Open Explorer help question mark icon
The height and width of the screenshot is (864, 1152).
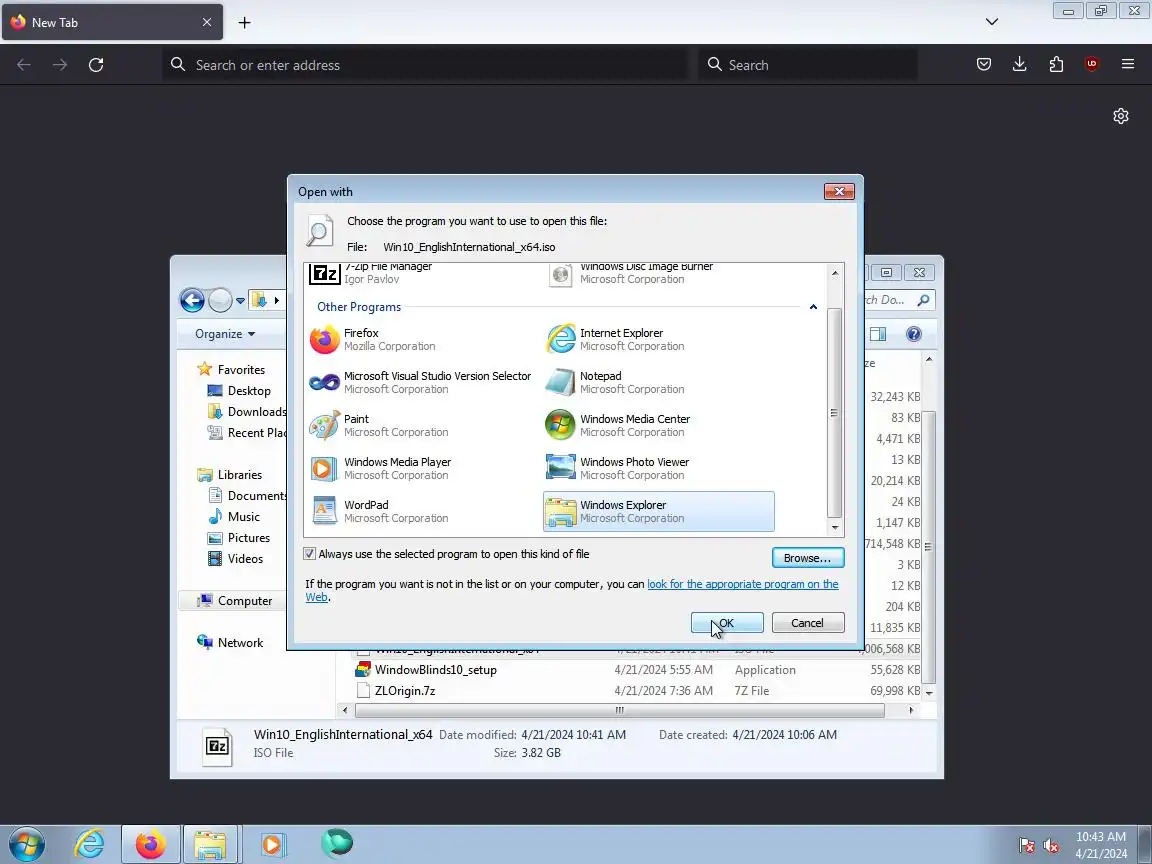[913, 334]
